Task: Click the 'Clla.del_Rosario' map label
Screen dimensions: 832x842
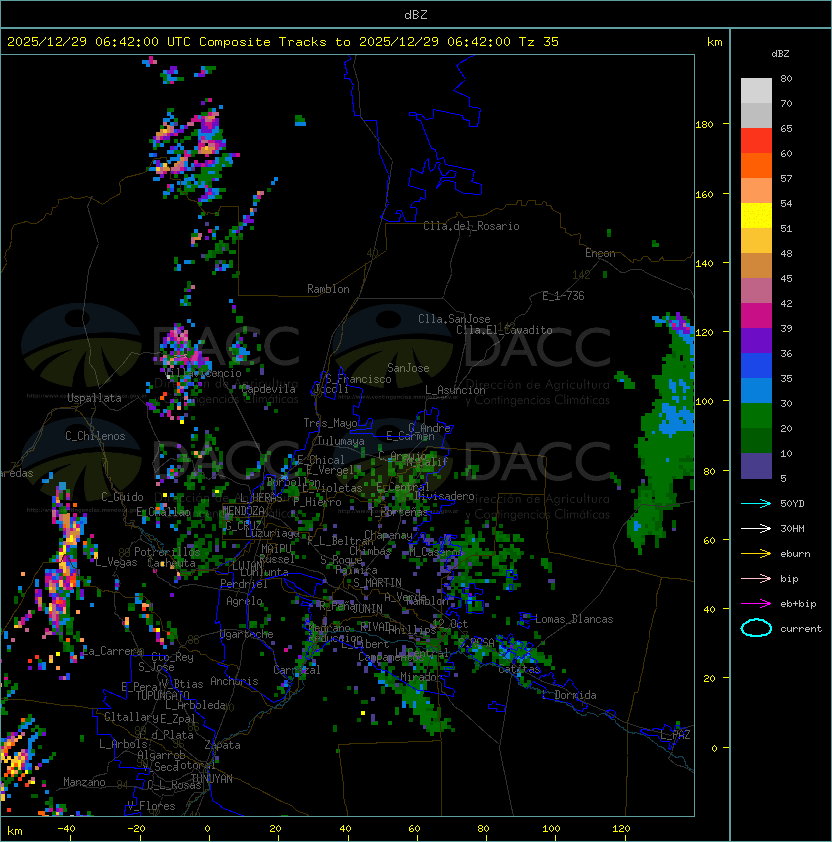Action: (x=471, y=226)
